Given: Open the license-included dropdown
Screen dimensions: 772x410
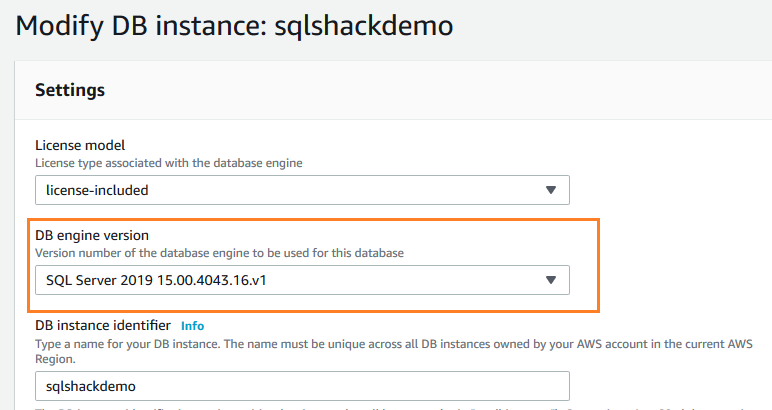Looking at the screenshot, I should coord(302,190).
